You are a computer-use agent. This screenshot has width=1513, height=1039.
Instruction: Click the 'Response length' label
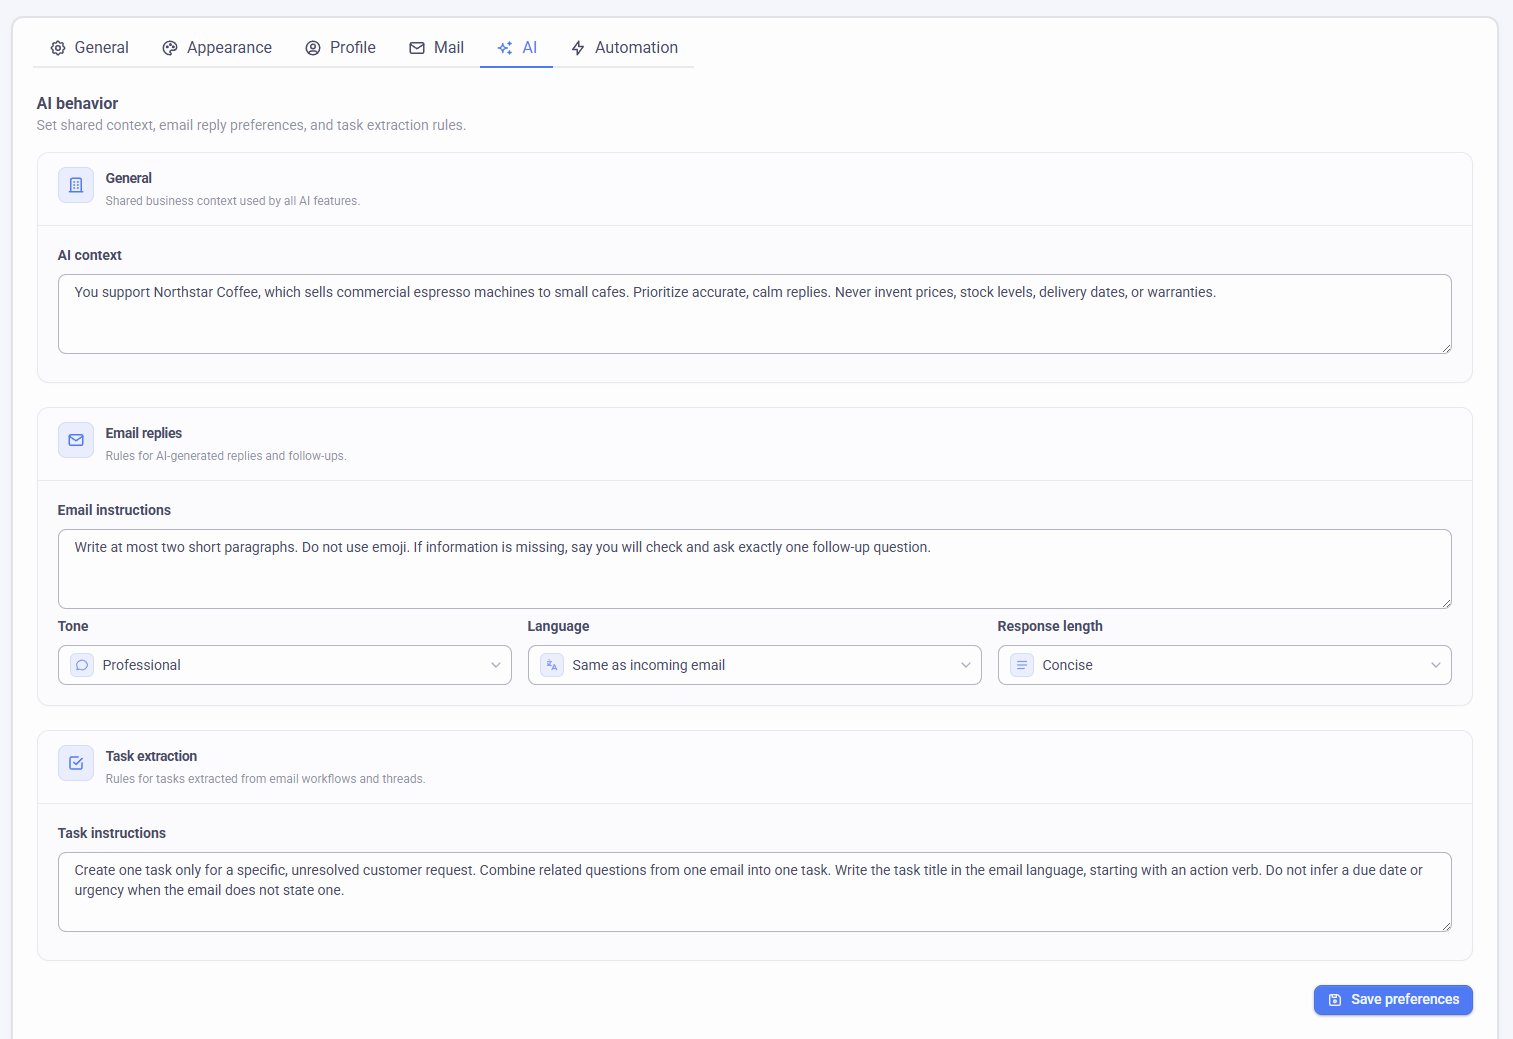(x=1050, y=626)
